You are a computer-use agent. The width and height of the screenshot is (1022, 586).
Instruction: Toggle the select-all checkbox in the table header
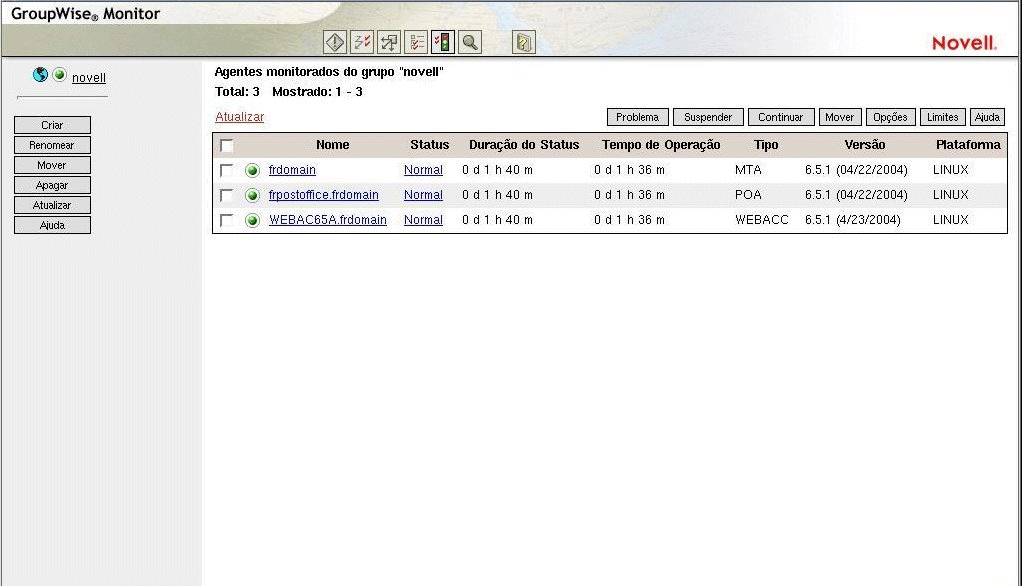[x=227, y=145]
